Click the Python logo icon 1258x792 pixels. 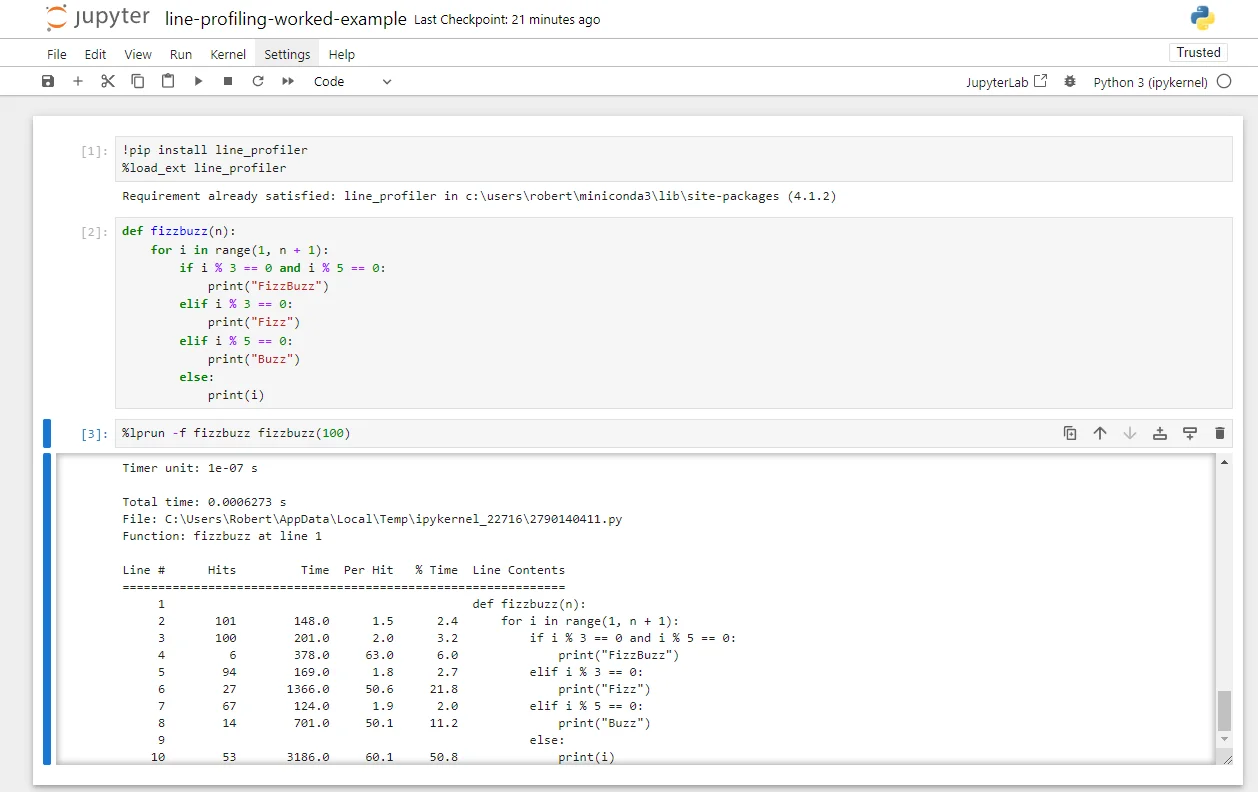tap(1202, 18)
